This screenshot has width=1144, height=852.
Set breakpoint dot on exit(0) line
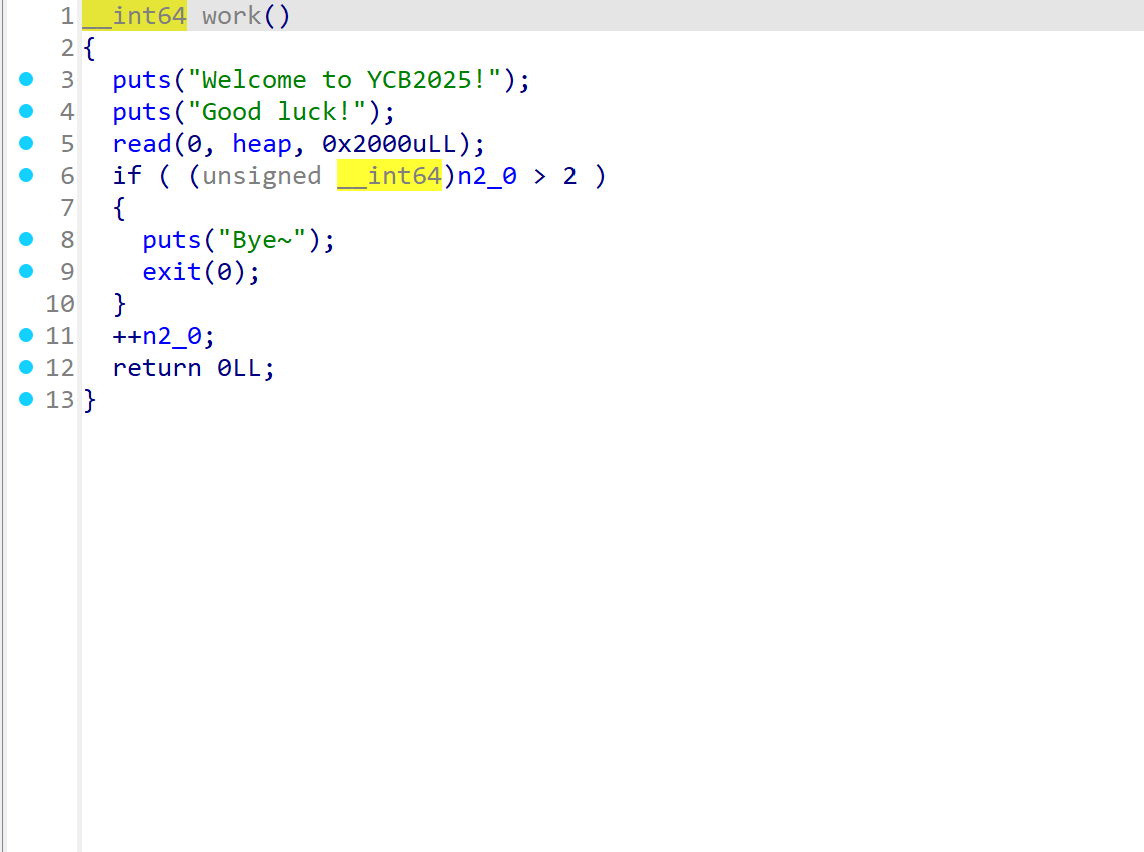coord(26,271)
